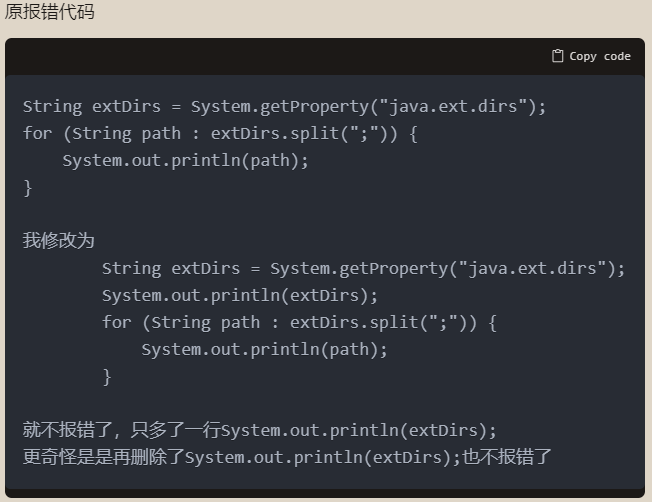652x502 pixels.
Task: Click the first closing curly brace
Action: click(27, 188)
